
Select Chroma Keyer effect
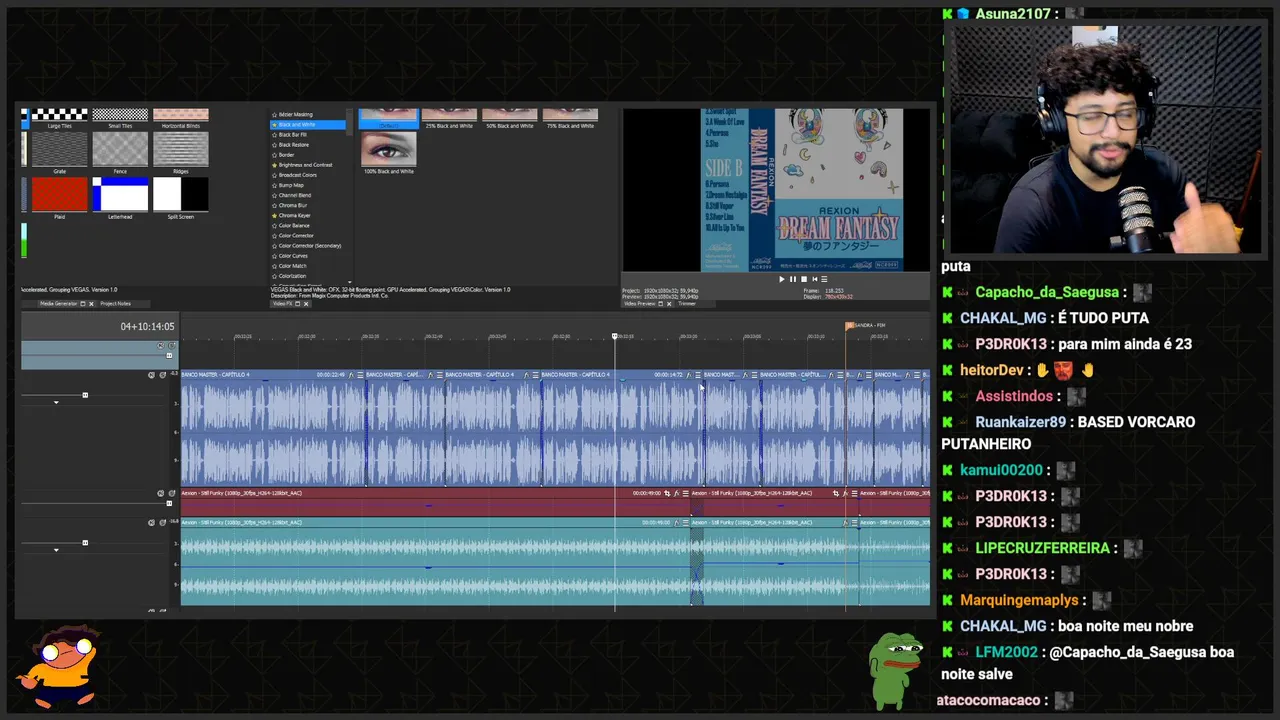coord(295,215)
